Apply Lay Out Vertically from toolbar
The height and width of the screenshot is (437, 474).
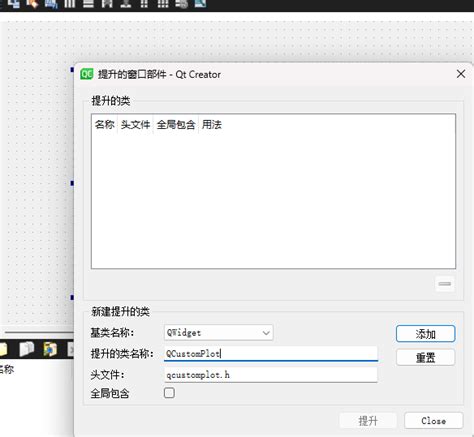click(x=88, y=4)
